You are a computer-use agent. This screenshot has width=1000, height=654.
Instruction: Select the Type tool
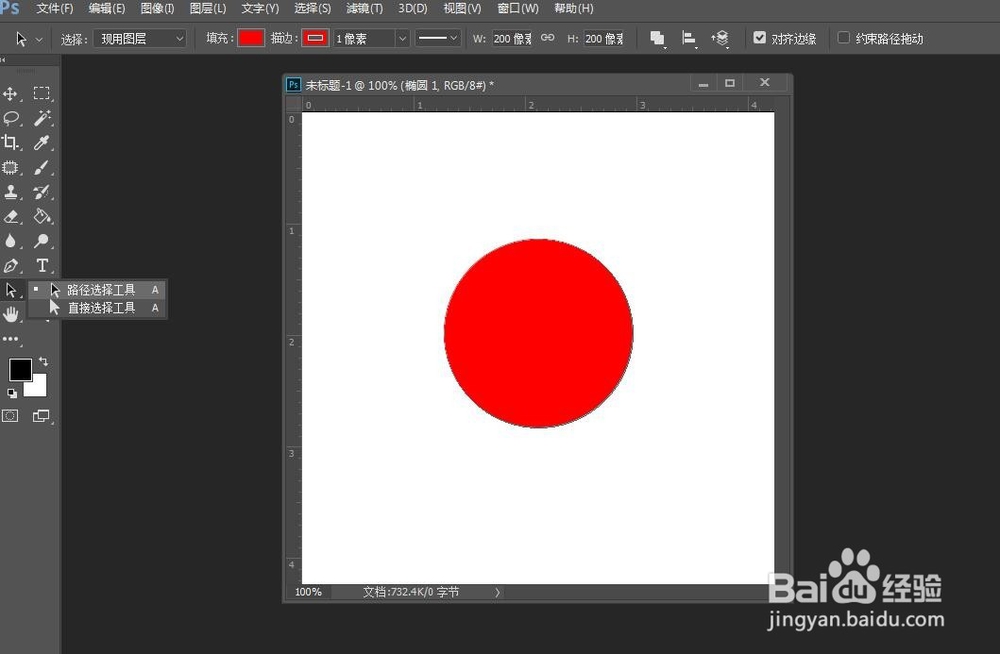(x=41, y=265)
